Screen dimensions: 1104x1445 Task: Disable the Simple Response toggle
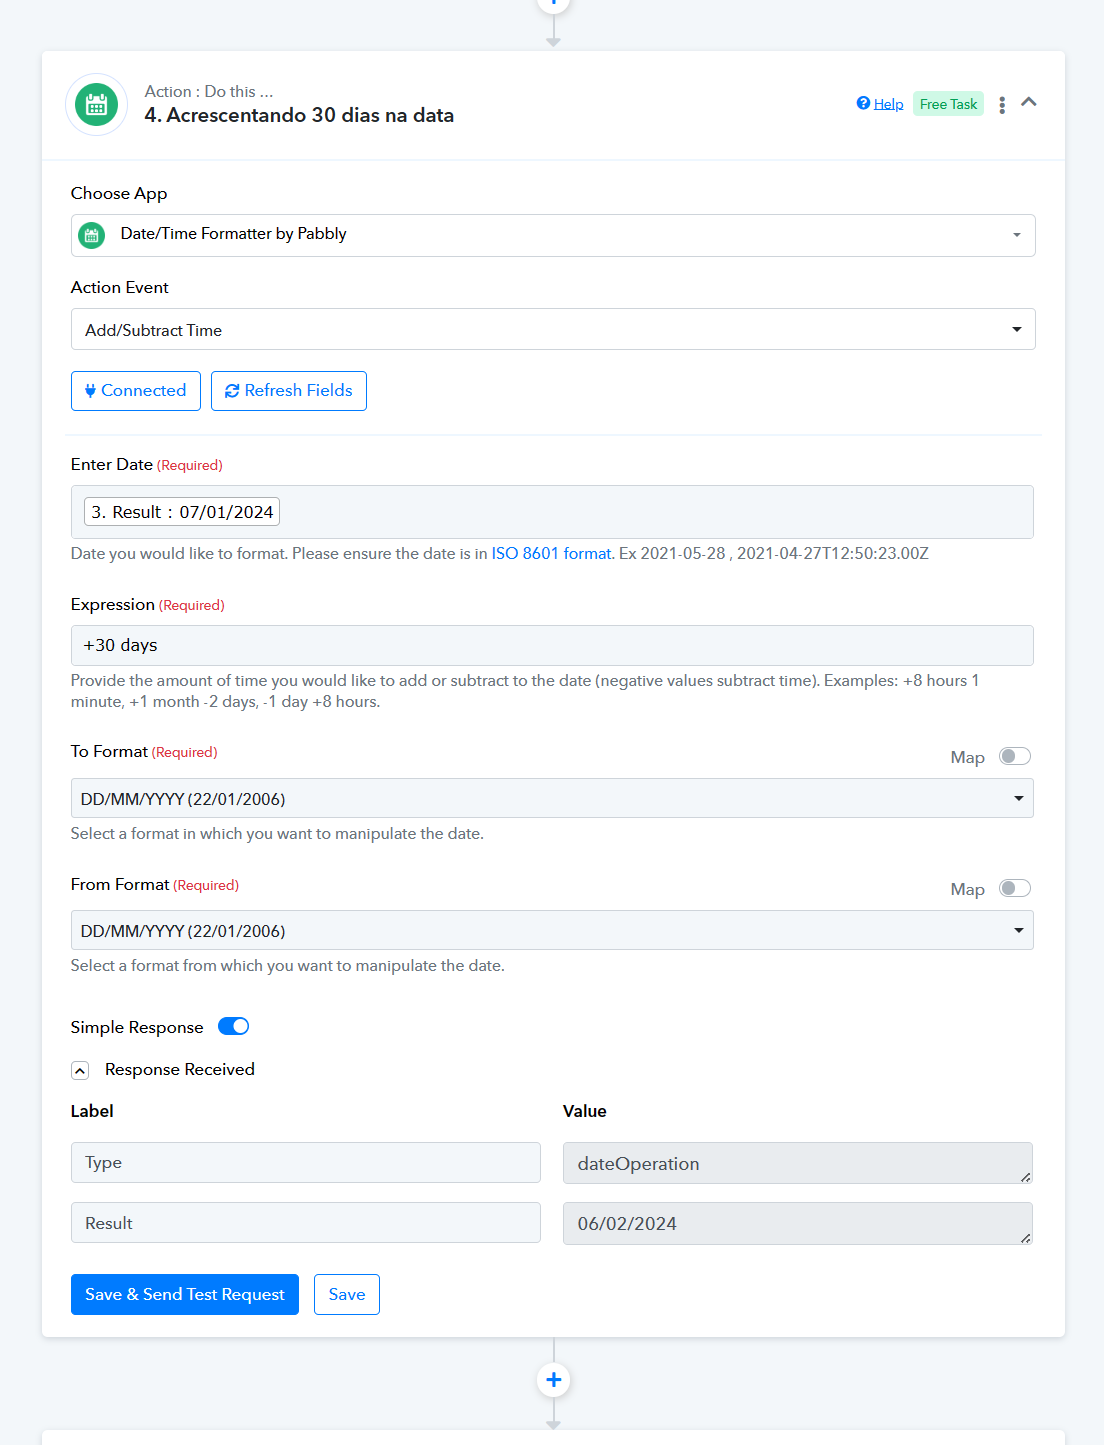click(233, 1026)
